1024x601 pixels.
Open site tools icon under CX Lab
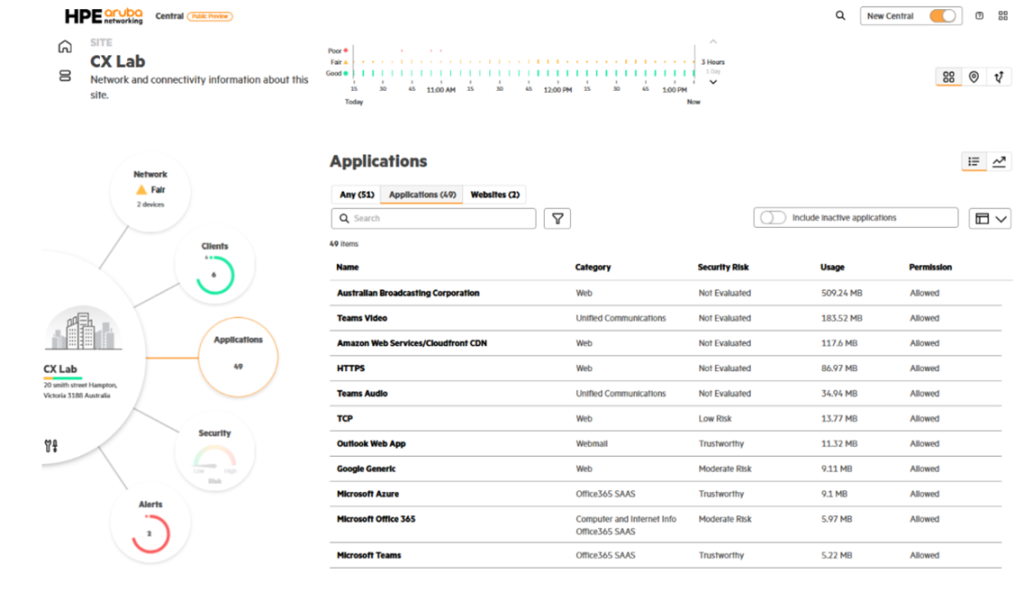pos(52,445)
